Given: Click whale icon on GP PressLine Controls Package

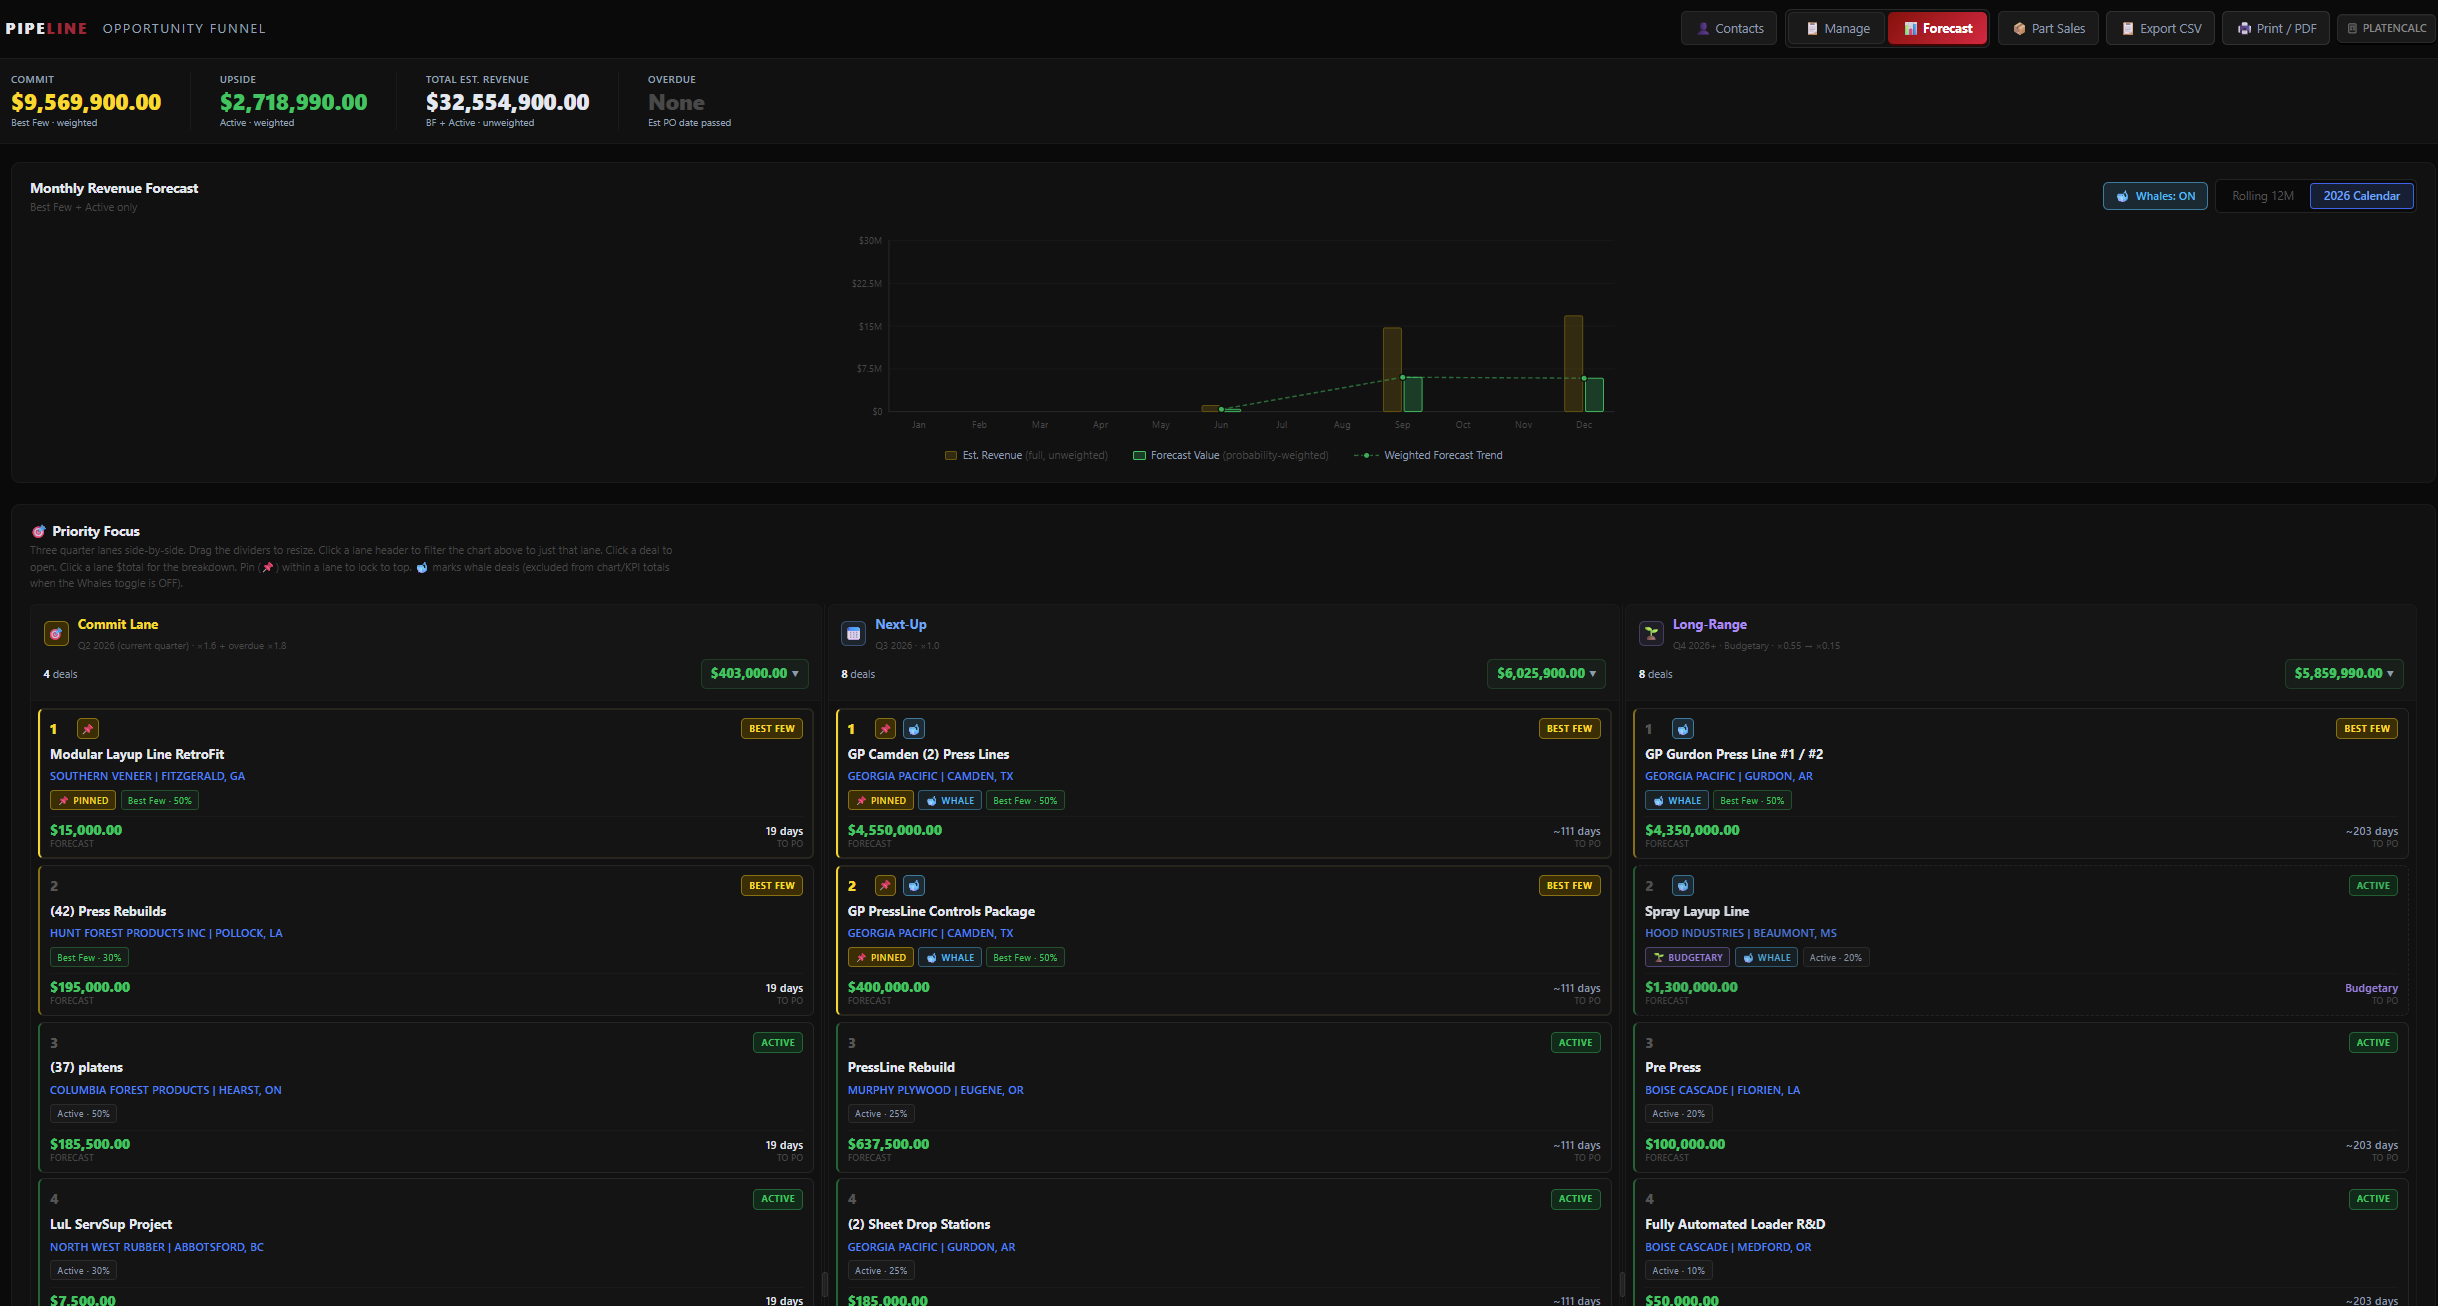Looking at the screenshot, I should tap(914, 886).
